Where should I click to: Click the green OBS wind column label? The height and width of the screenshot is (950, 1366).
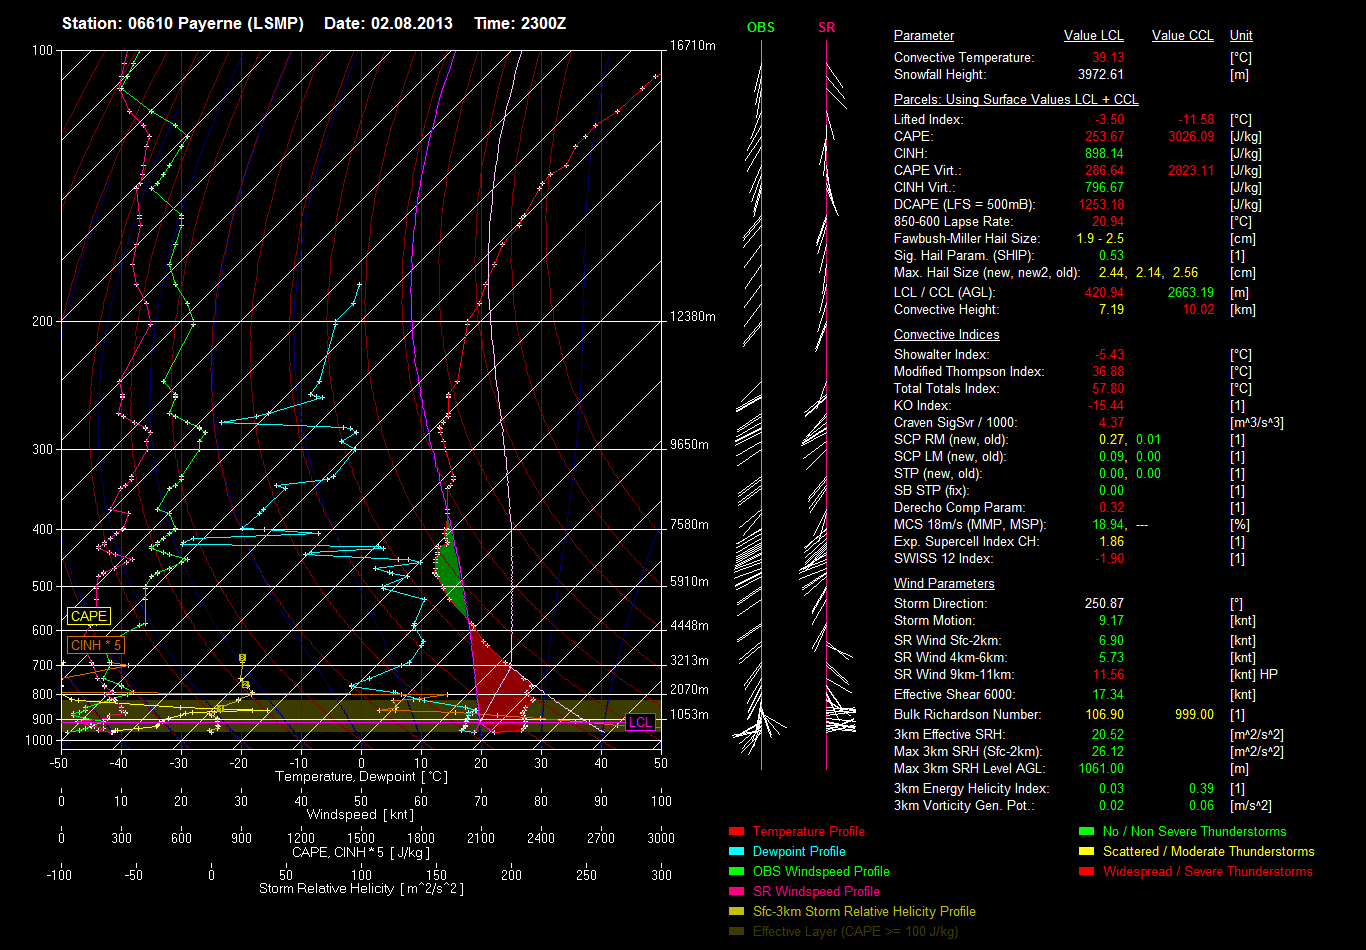pyautogui.click(x=761, y=27)
